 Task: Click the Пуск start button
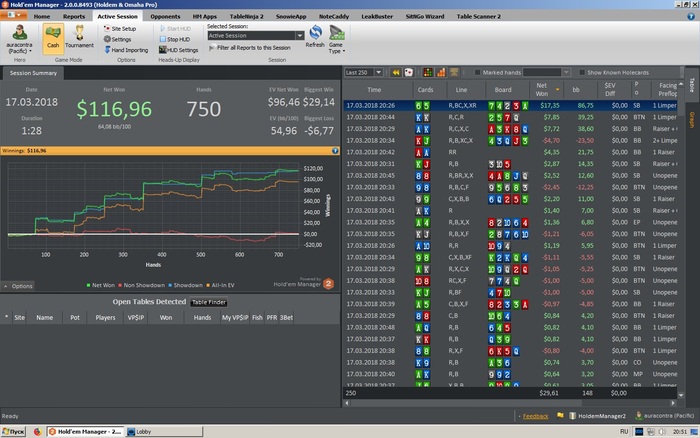pyautogui.click(x=13, y=432)
